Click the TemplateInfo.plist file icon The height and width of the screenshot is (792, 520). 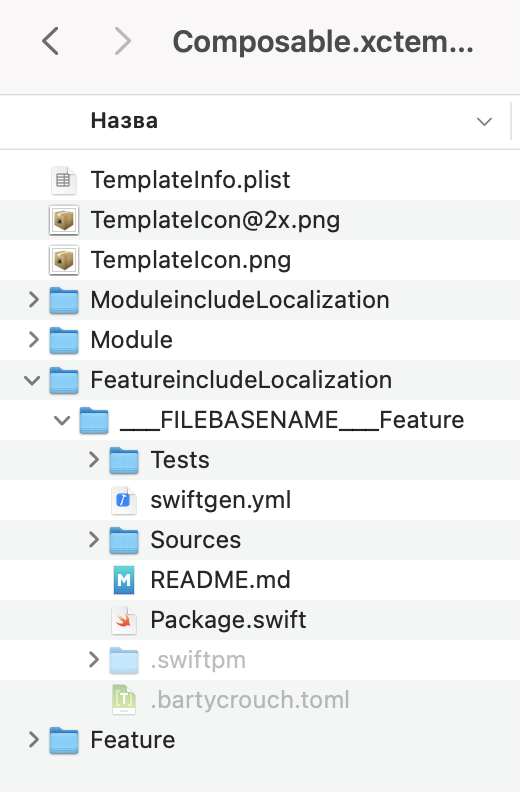point(64,180)
